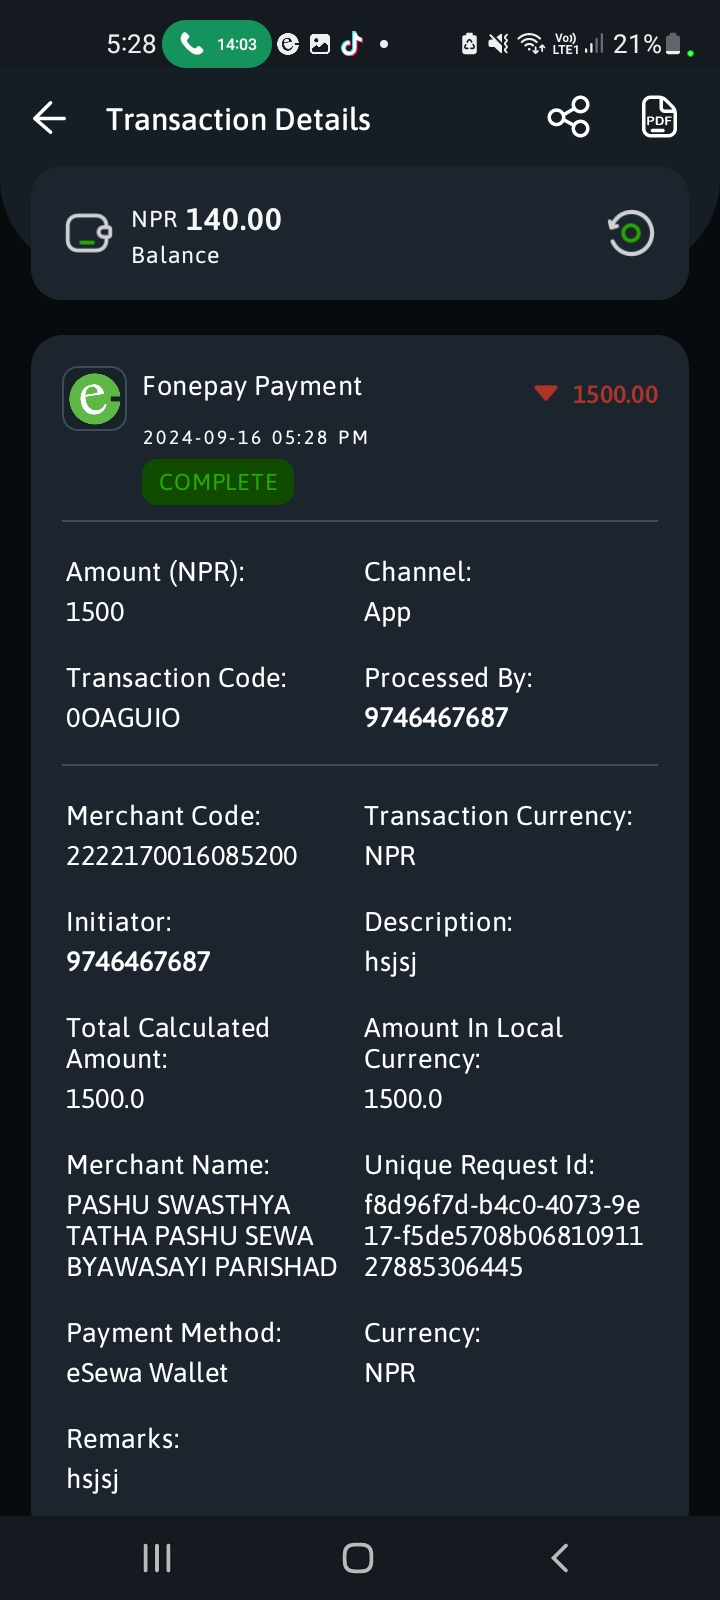Open the share icon
Viewport: 720px width, 1600px height.
(569, 118)
